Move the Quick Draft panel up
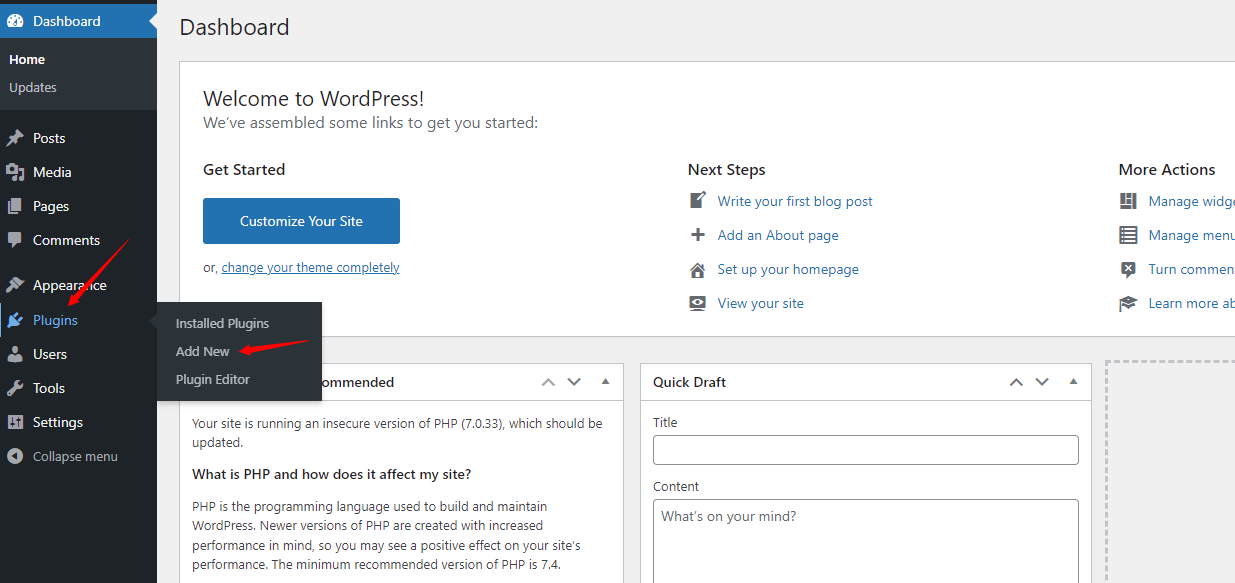 (x=1016, y=382)
